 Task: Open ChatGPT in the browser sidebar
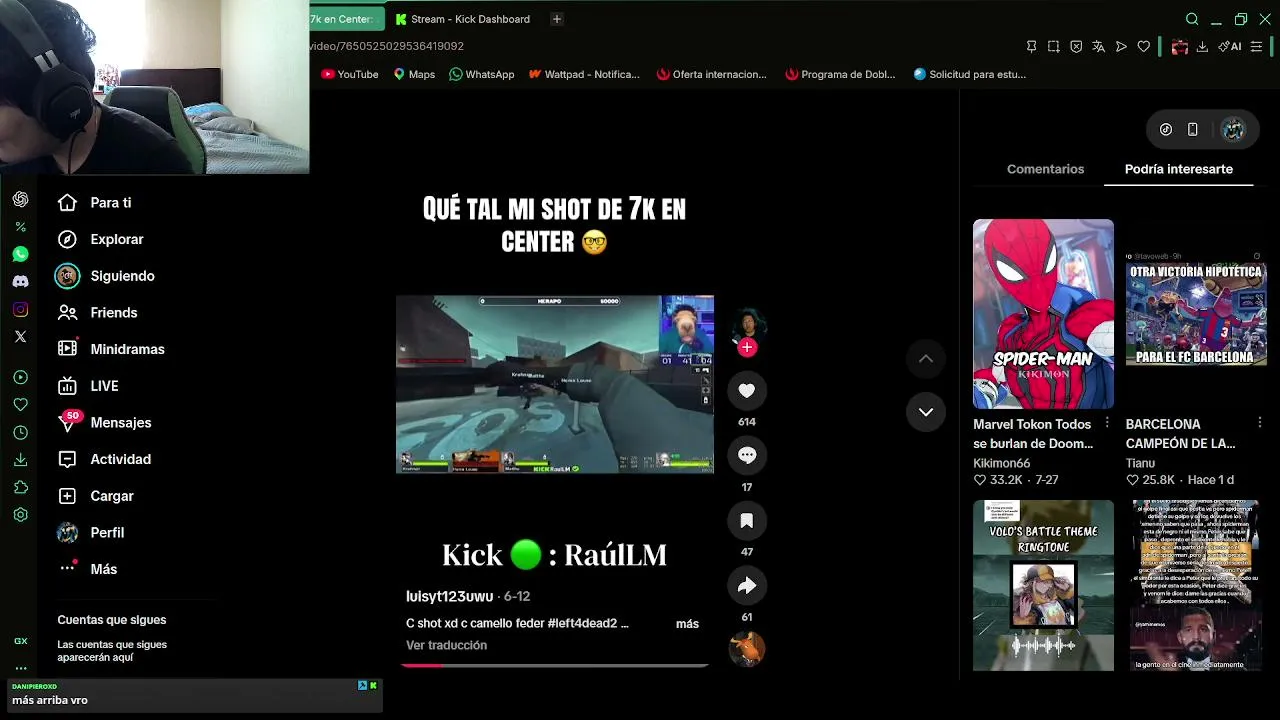coord(20,200)
